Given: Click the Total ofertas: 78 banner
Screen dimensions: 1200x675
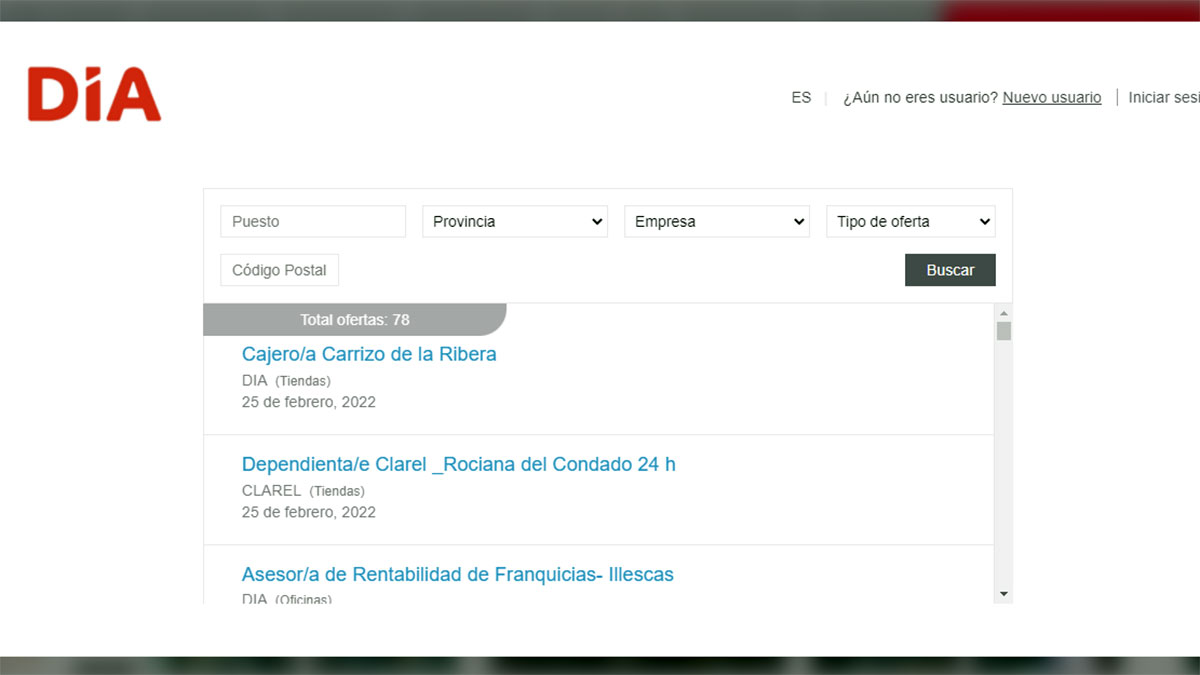Looking at the screenshot, I should click(354, 319).
